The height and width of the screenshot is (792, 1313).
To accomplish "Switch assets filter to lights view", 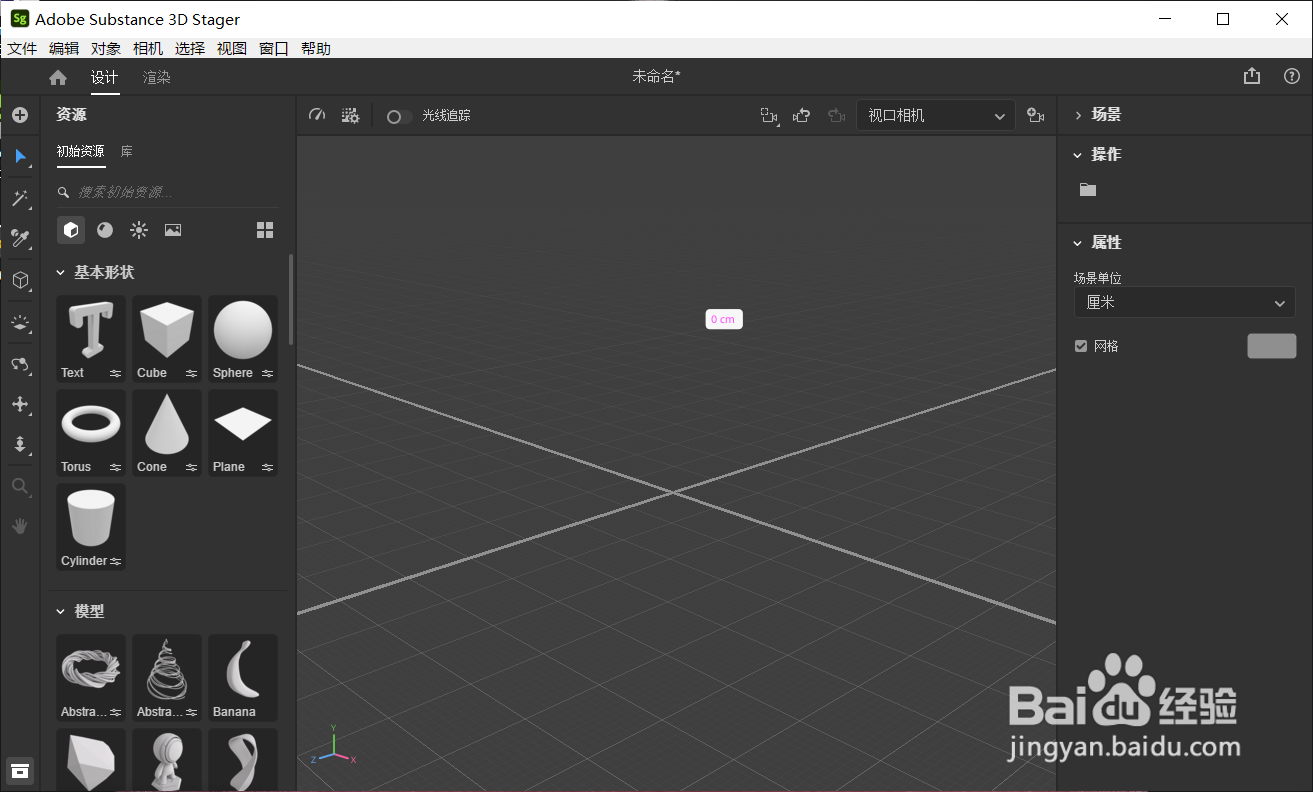I will [139, 229].
